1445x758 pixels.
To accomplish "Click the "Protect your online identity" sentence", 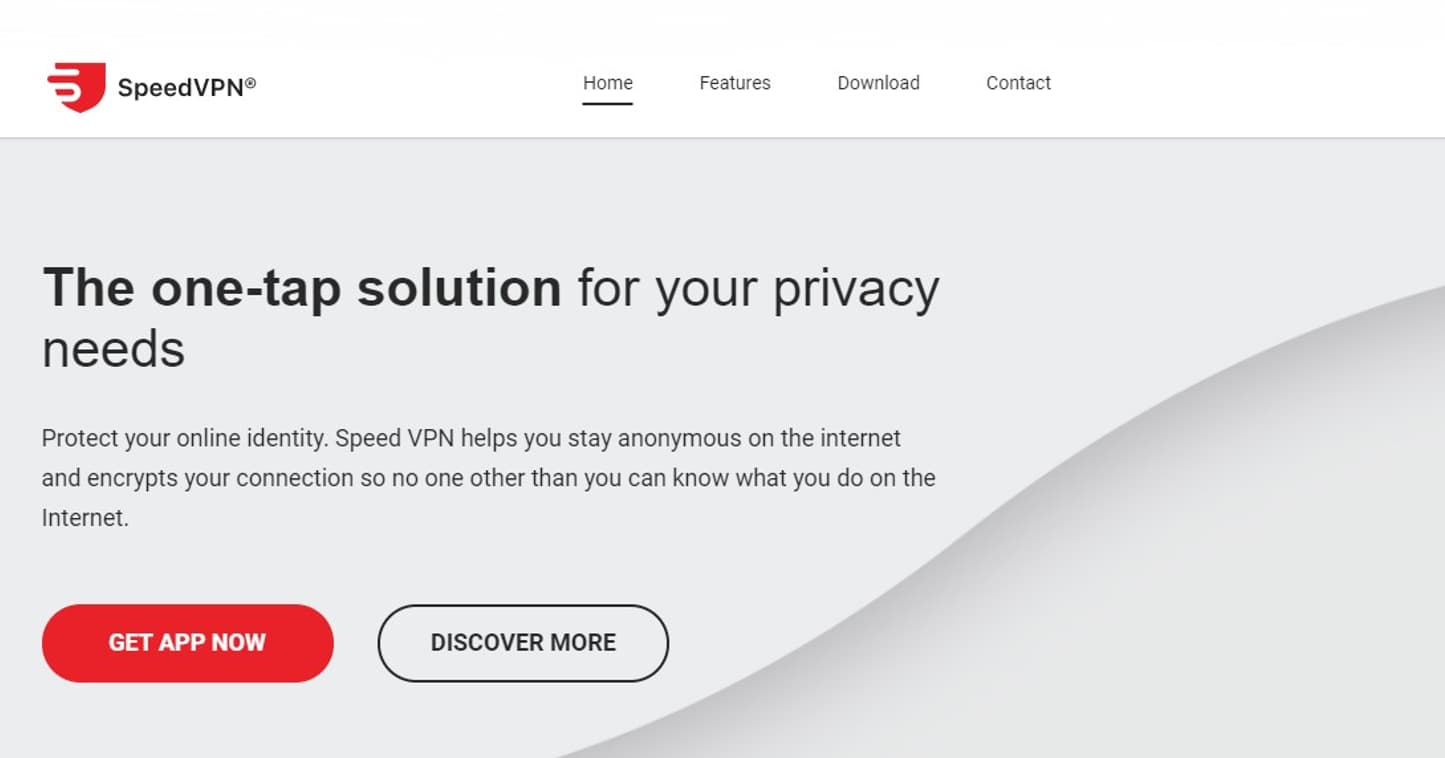I will click(x=185, y=438).
